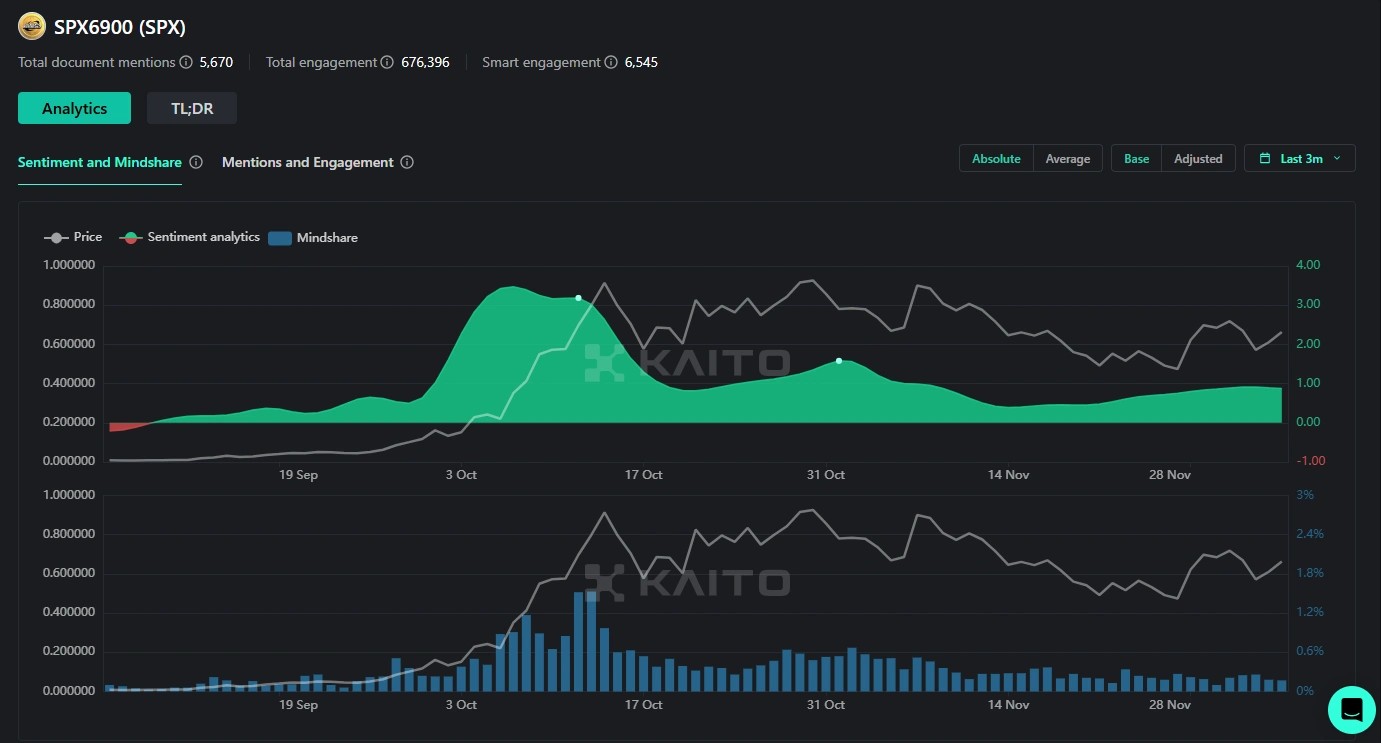1381x743 pixels.
Task: Click info icon next to Total document mentions
Action: [185, 62]
